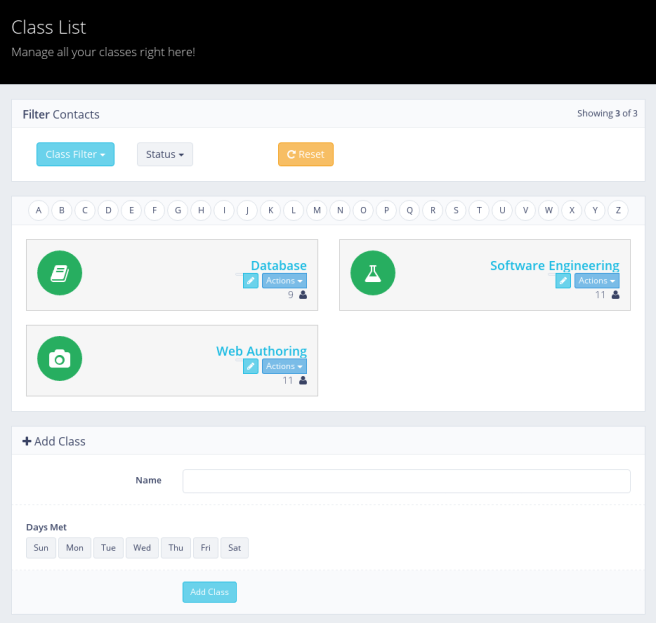Click the pencil edit icon under Database
Viewport: 656px width, 623px height.
coord(251,281)
